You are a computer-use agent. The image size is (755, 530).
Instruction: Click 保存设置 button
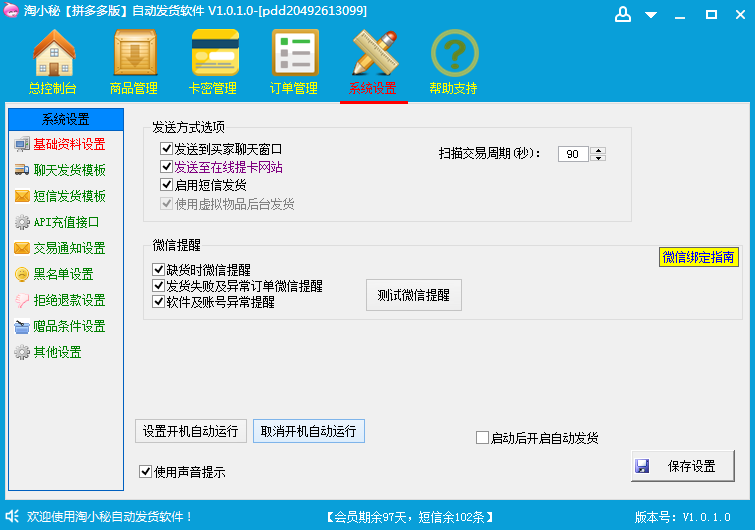(x=683, y=466)
